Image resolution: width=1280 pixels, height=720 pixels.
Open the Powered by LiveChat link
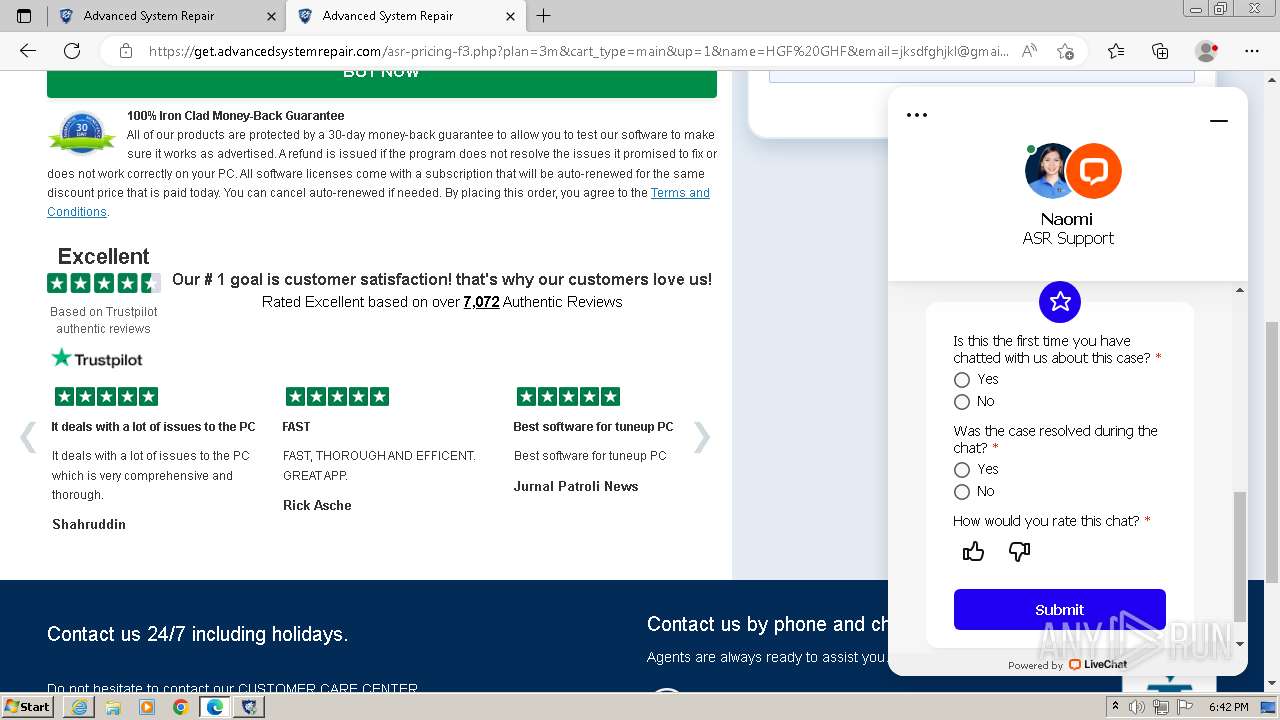pyautogui.click(x=1067, y=664)
